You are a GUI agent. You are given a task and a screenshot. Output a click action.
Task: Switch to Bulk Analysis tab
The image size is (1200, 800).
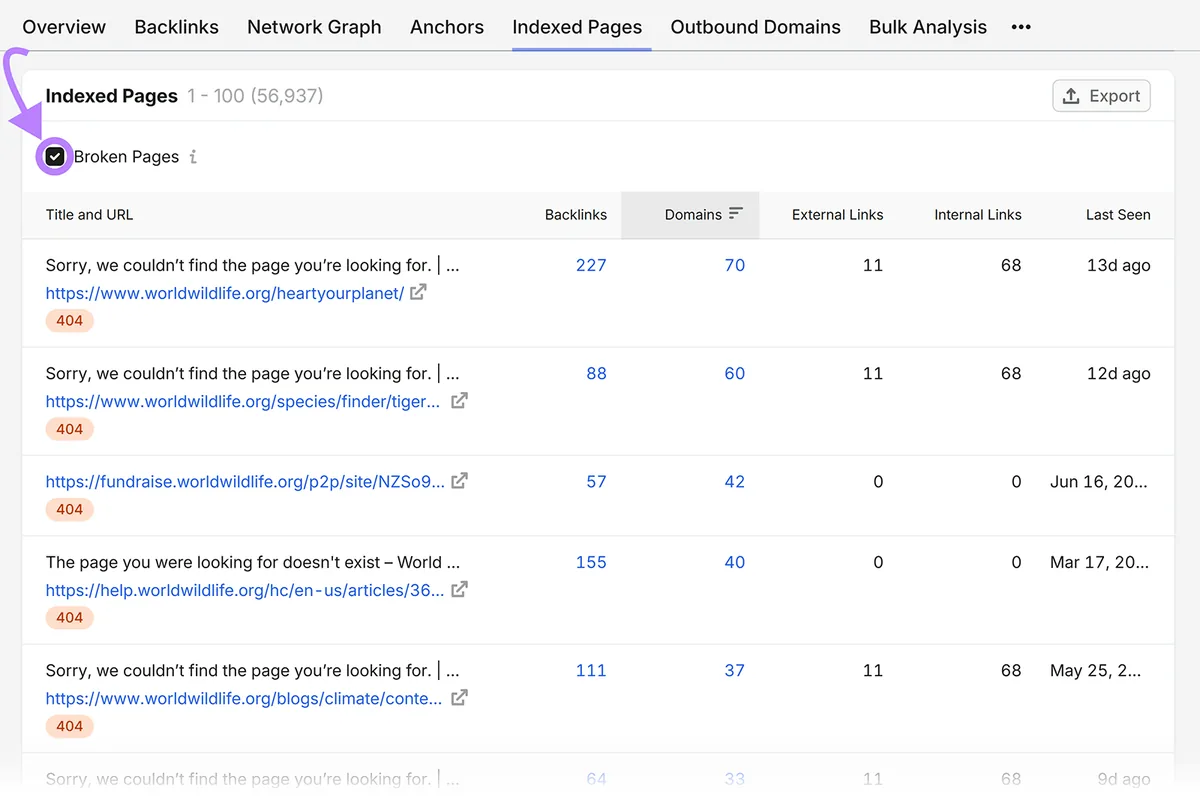[928, 27]
